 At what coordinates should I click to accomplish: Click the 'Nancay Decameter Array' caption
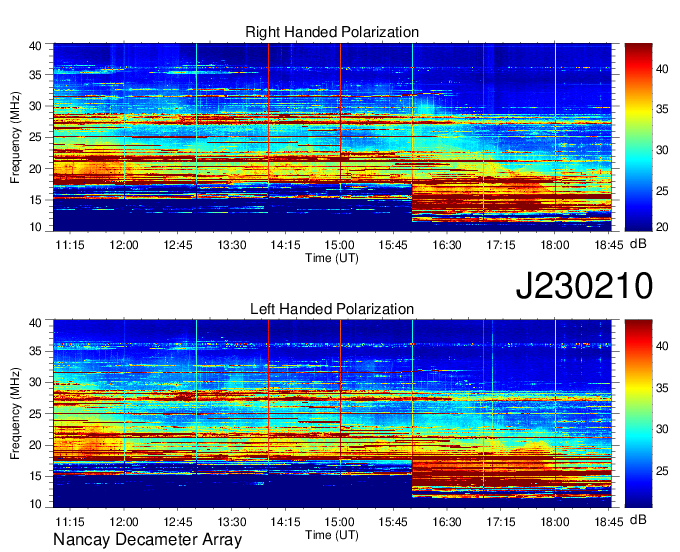(x=147, y=540)
